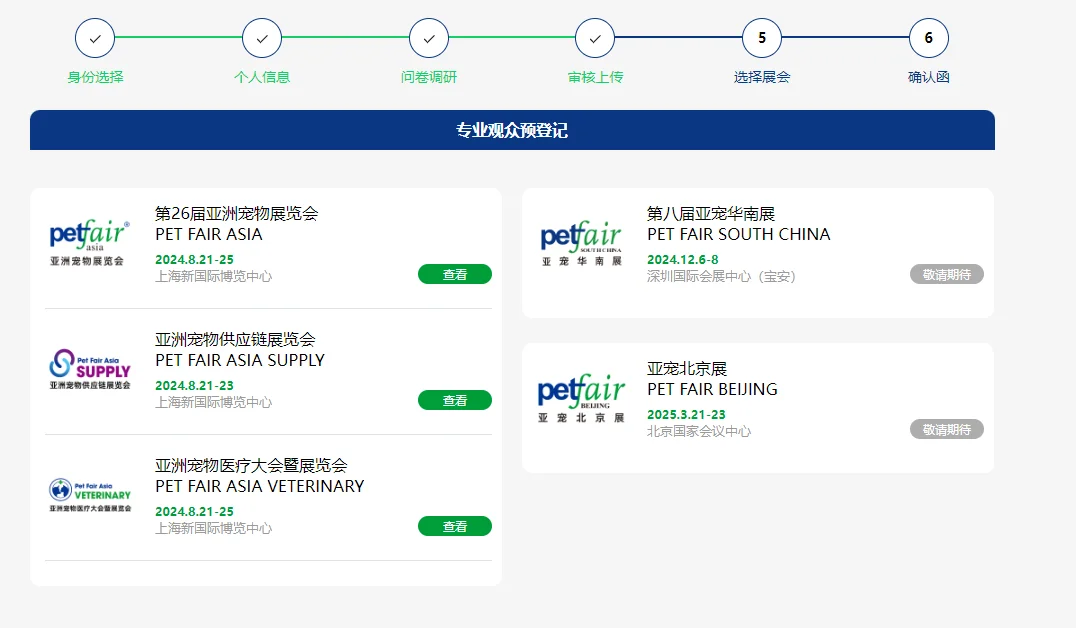Select step 5 circle 选择展会

point(762,39)
